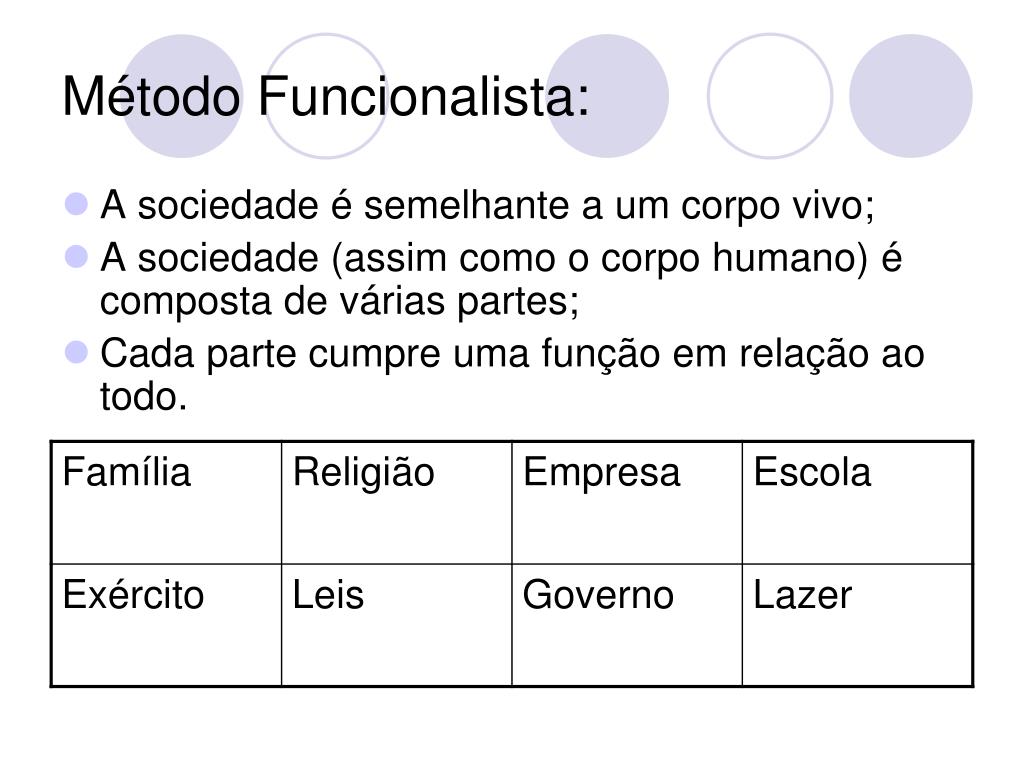Click the empty outlined circle near top right
Screen dimensions: 1024x768
pyautogui.click(x=770, y=96)
